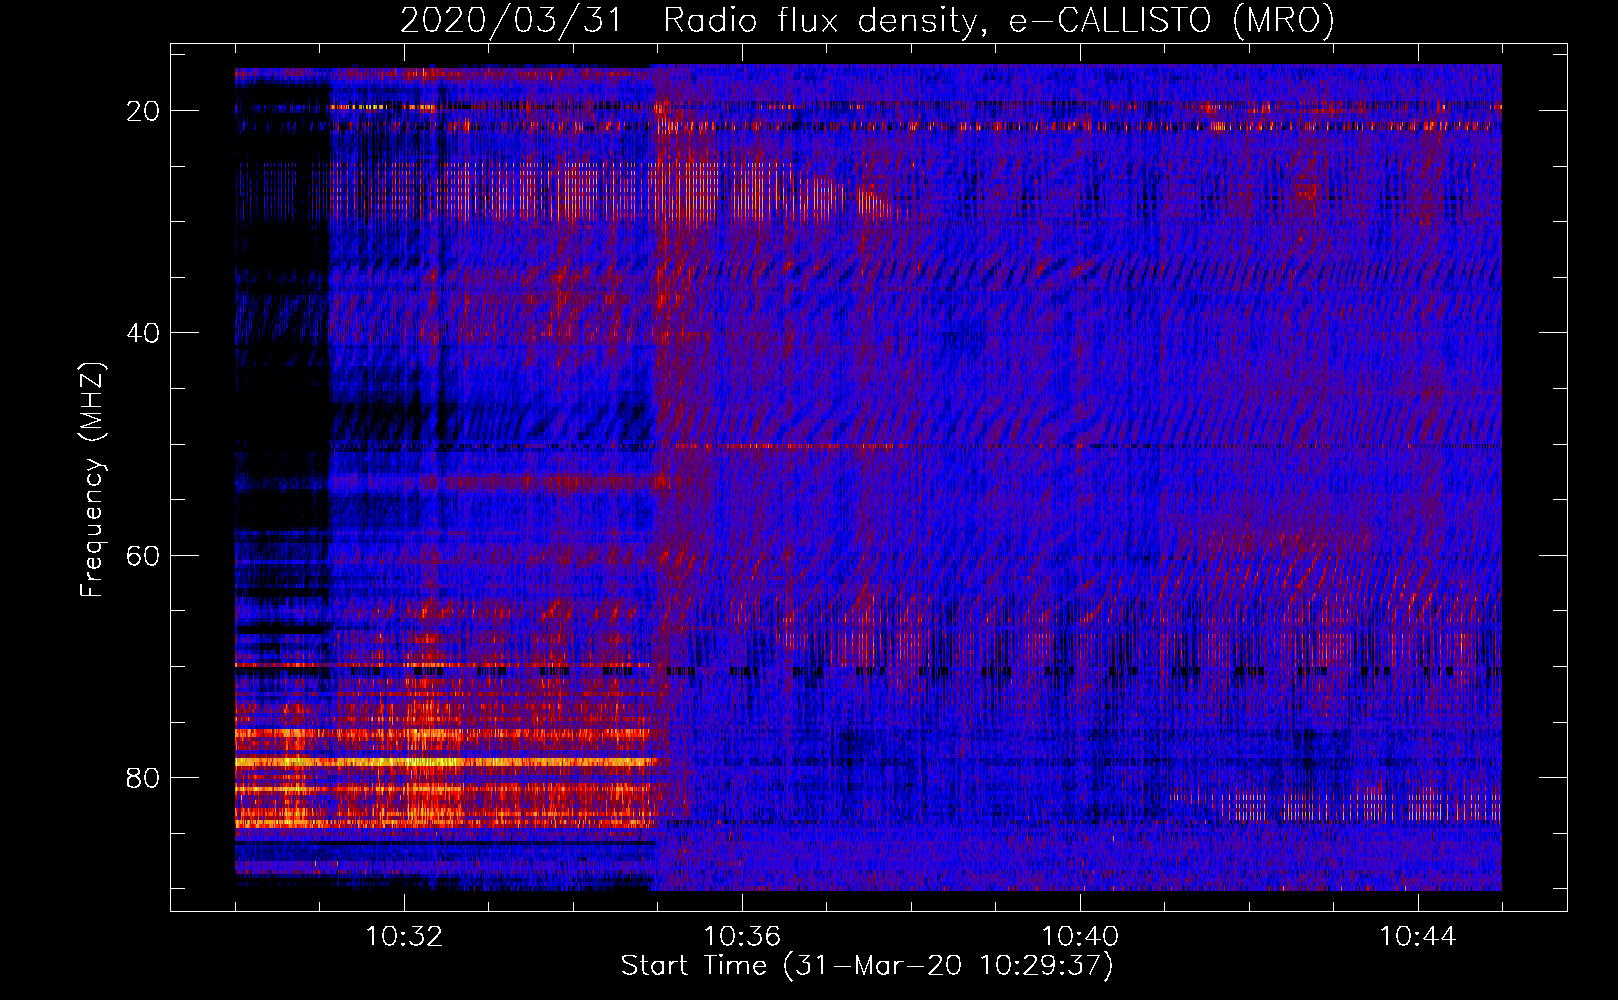This screenshot has height=1000, width=1618.
Task: Click the 60 MHz frequency tick label
Action: (x=144, y=556)
